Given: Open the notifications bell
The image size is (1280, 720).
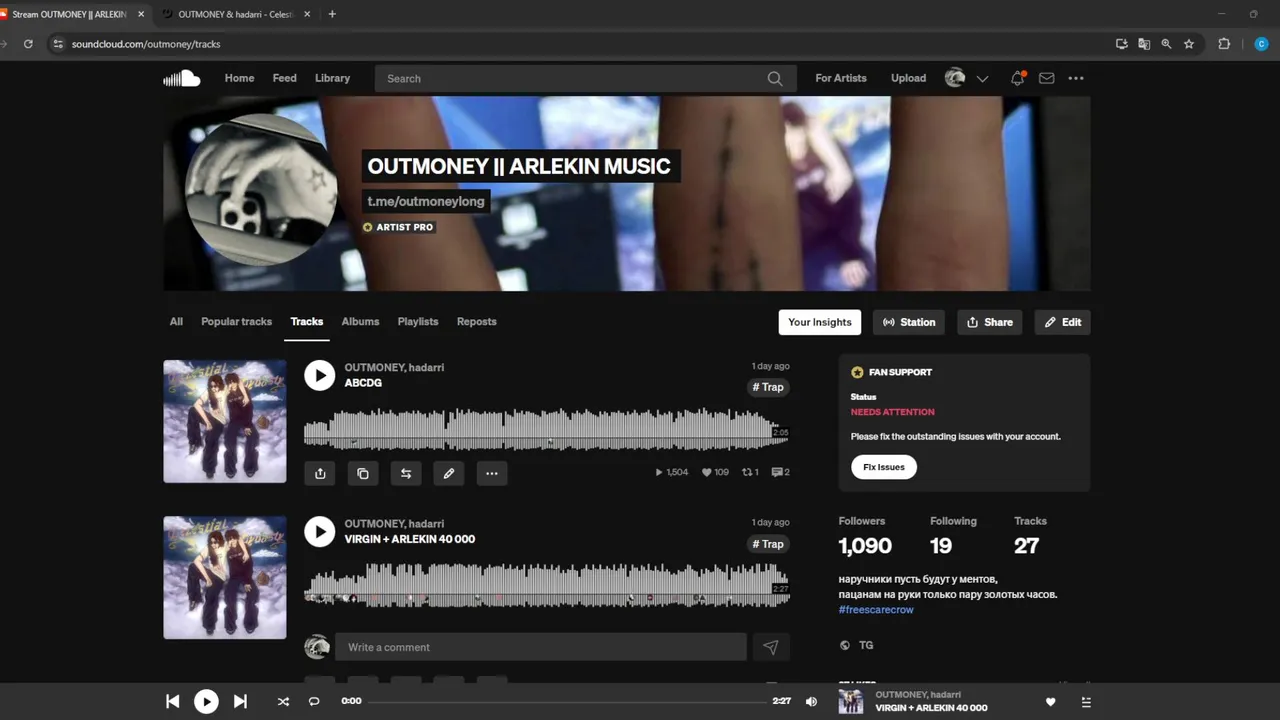Looking at the screenshot, I should point(1017,78).
